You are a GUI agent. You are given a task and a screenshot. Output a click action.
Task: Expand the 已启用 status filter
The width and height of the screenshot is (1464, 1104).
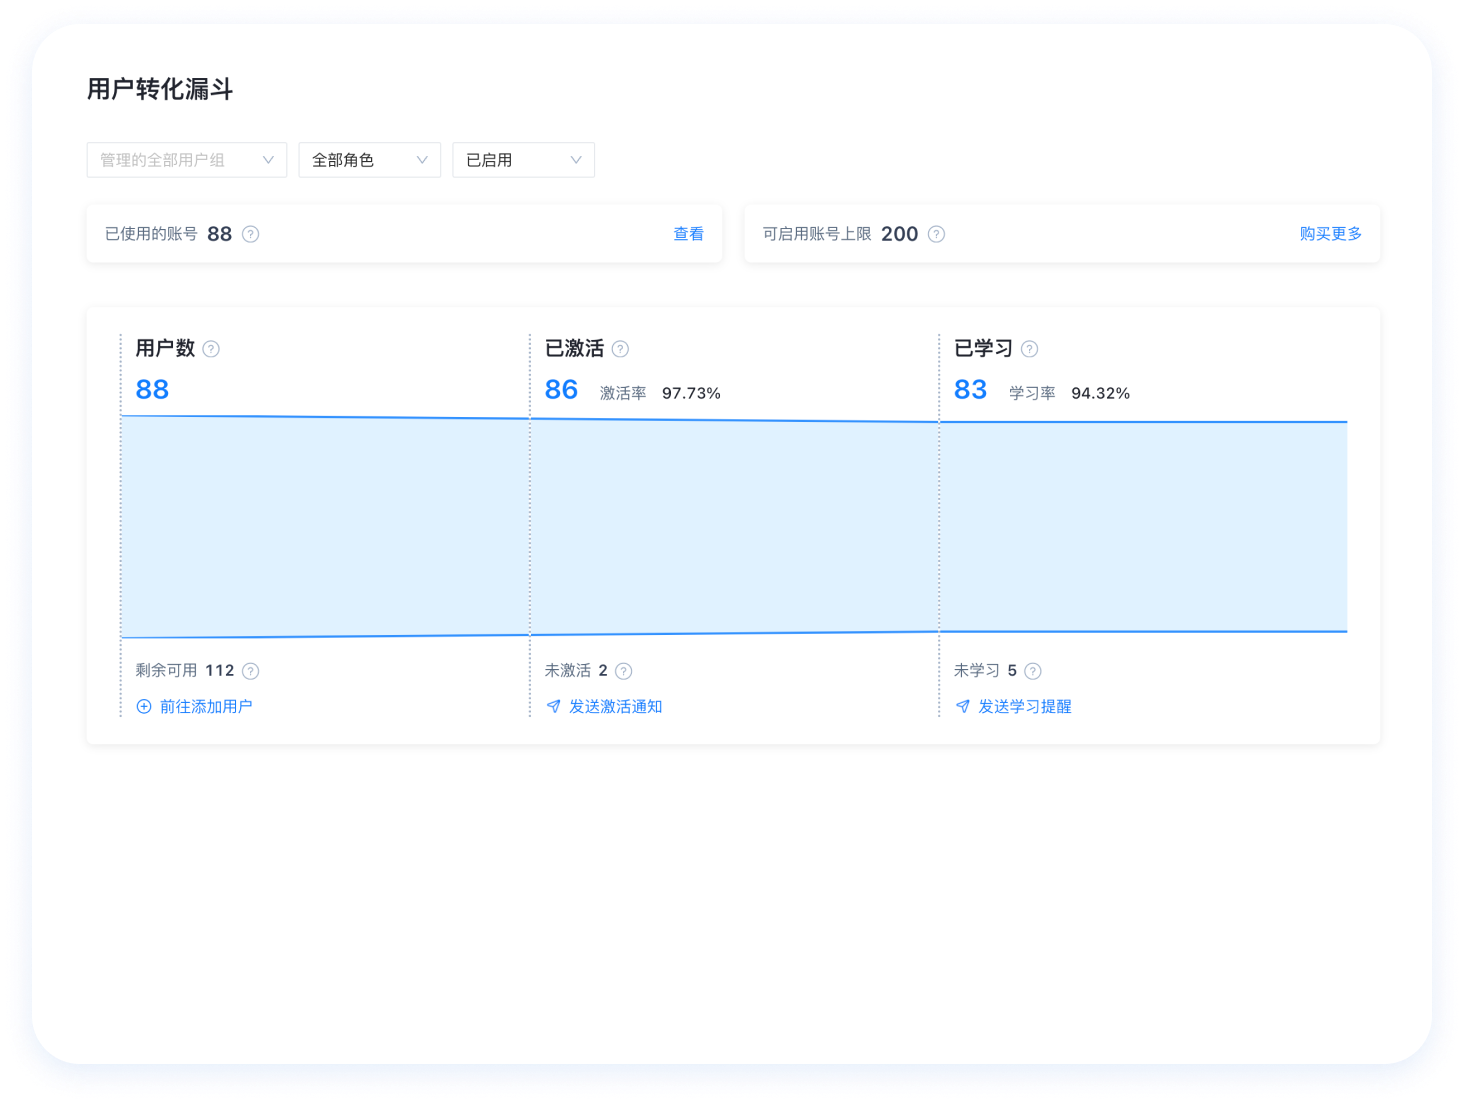(x=524, y=160)
